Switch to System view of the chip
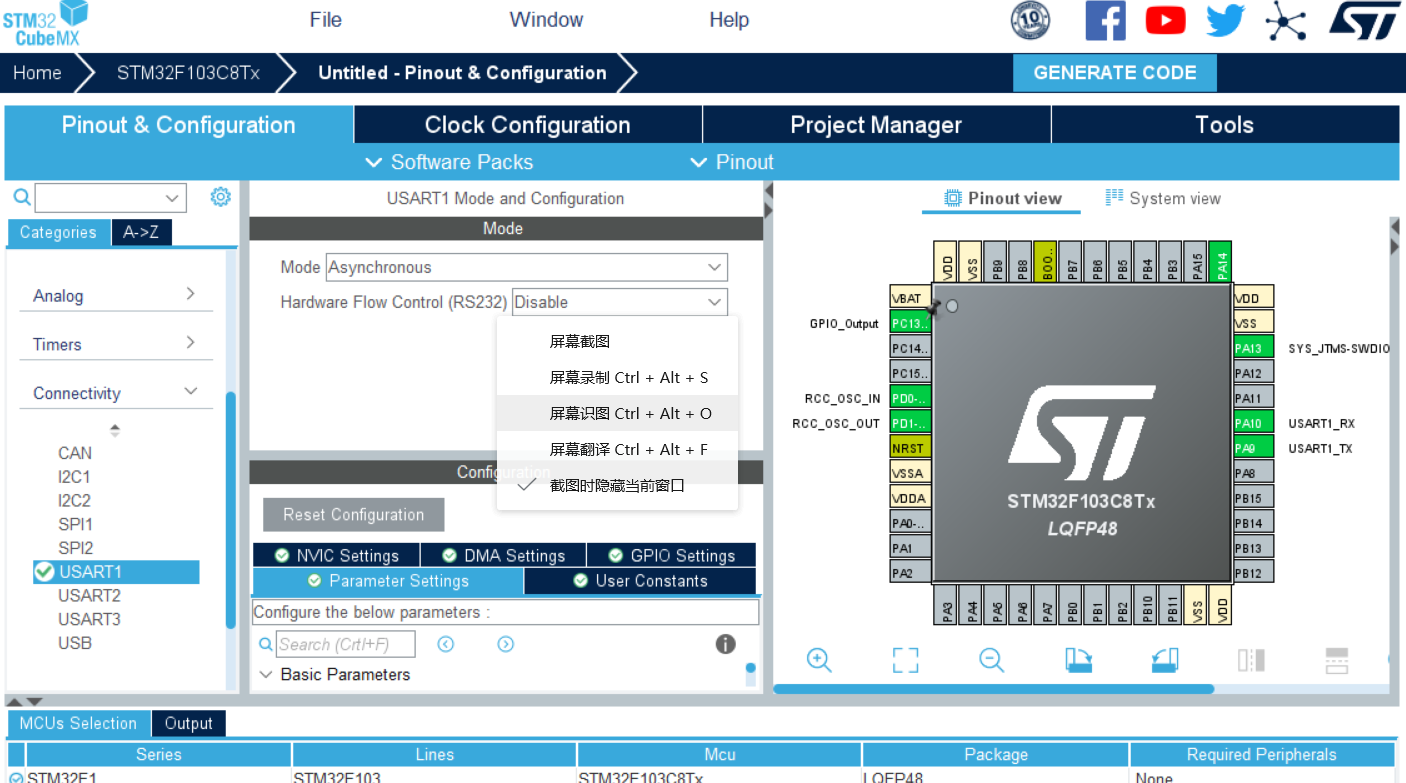Image resolution: width=1406 pixels, height=783 pixels. pos(1163,198)
